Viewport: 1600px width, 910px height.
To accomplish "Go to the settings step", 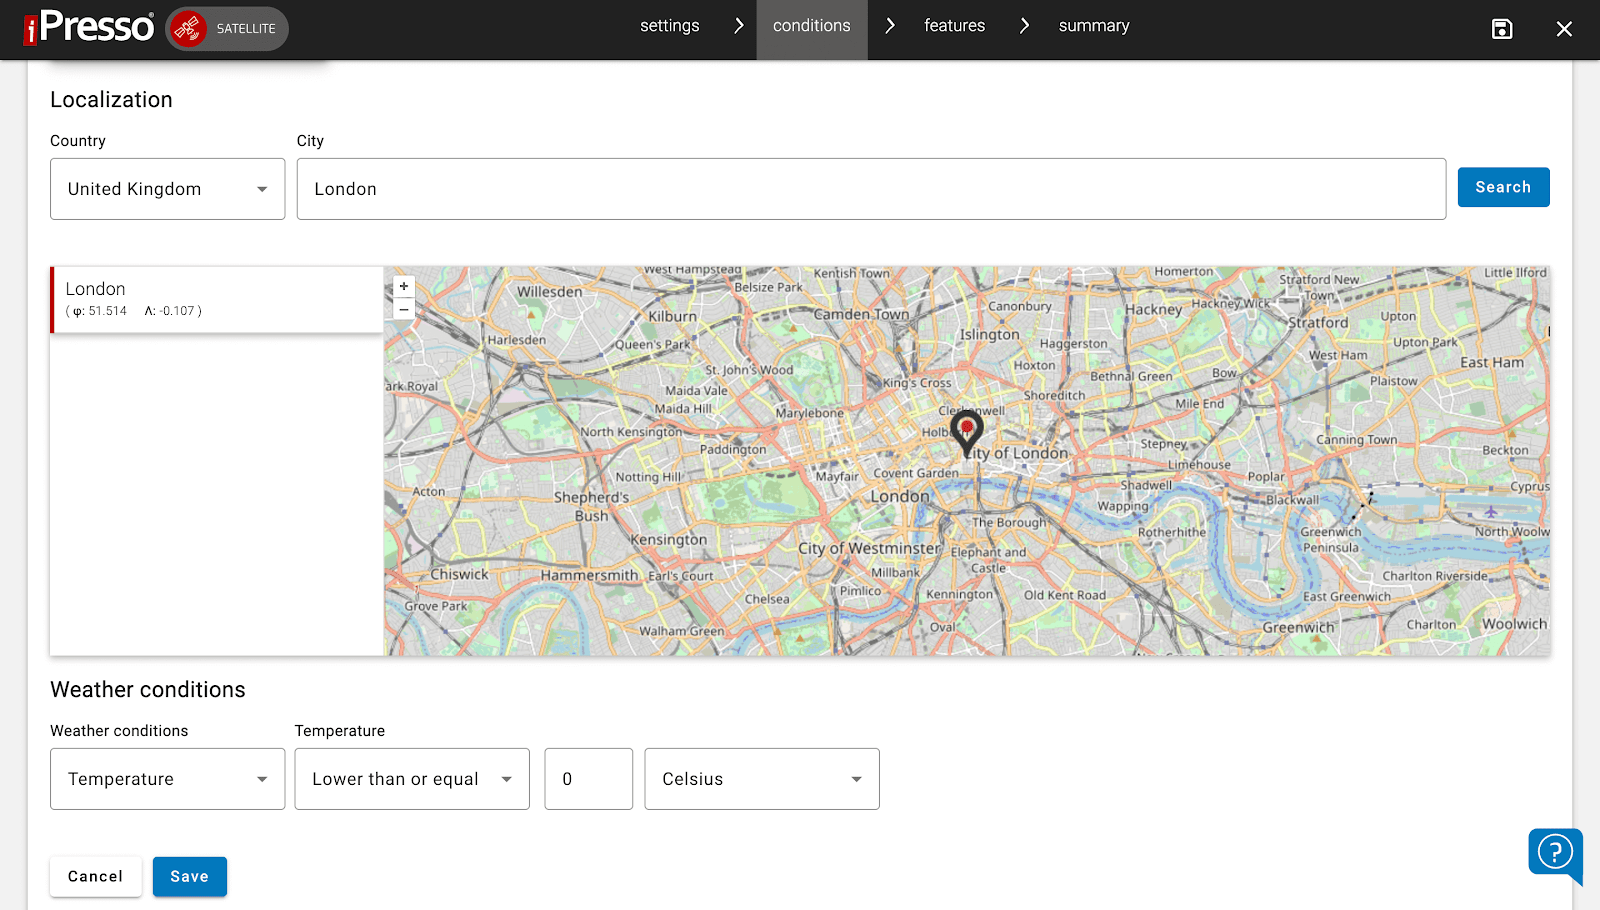I will pyautogui.click(x=669, y=26).
